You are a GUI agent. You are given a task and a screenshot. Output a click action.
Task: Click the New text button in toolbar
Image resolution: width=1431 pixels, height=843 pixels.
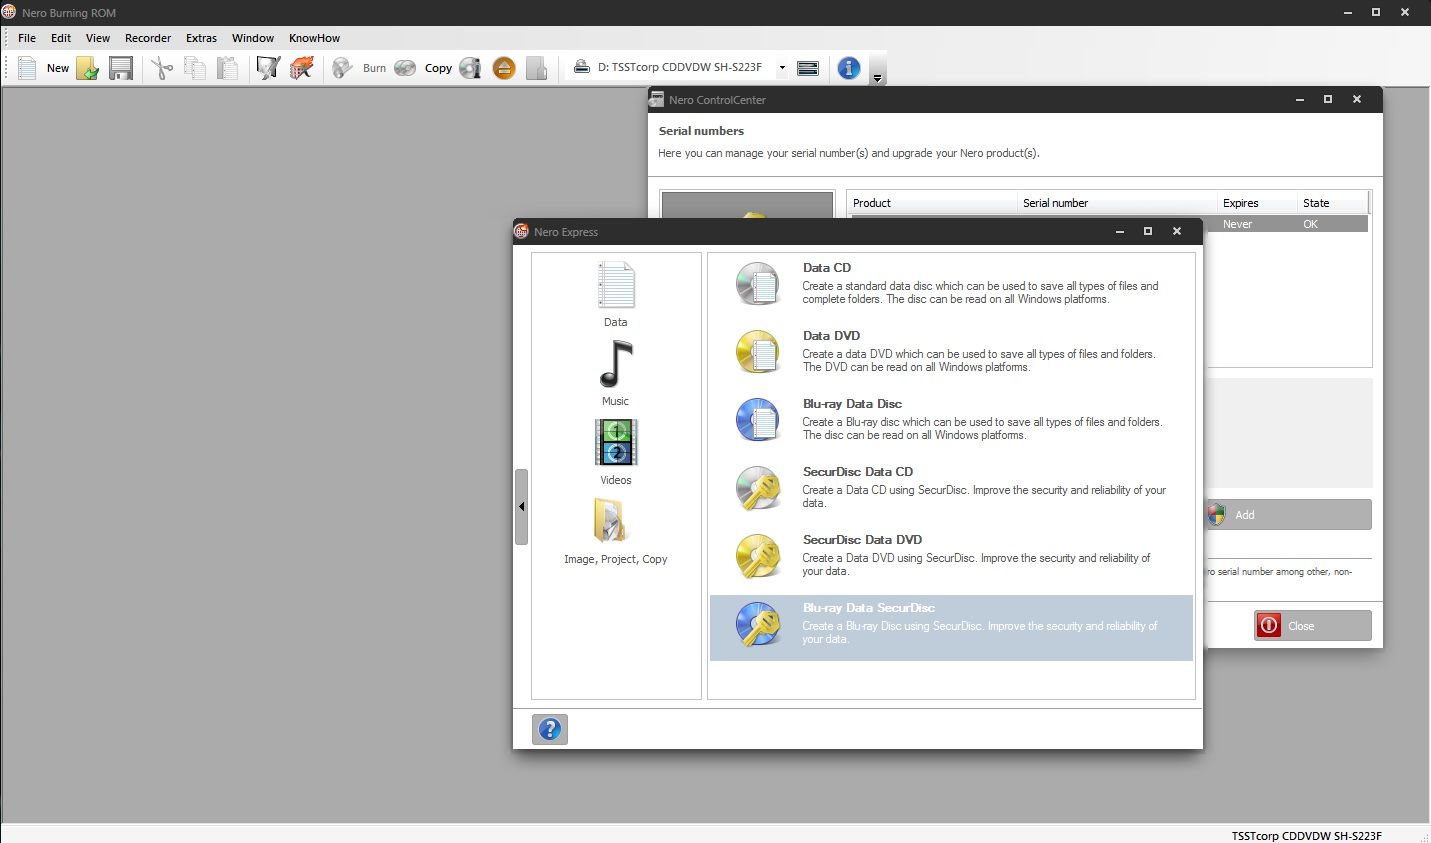(x=58, y=68)
